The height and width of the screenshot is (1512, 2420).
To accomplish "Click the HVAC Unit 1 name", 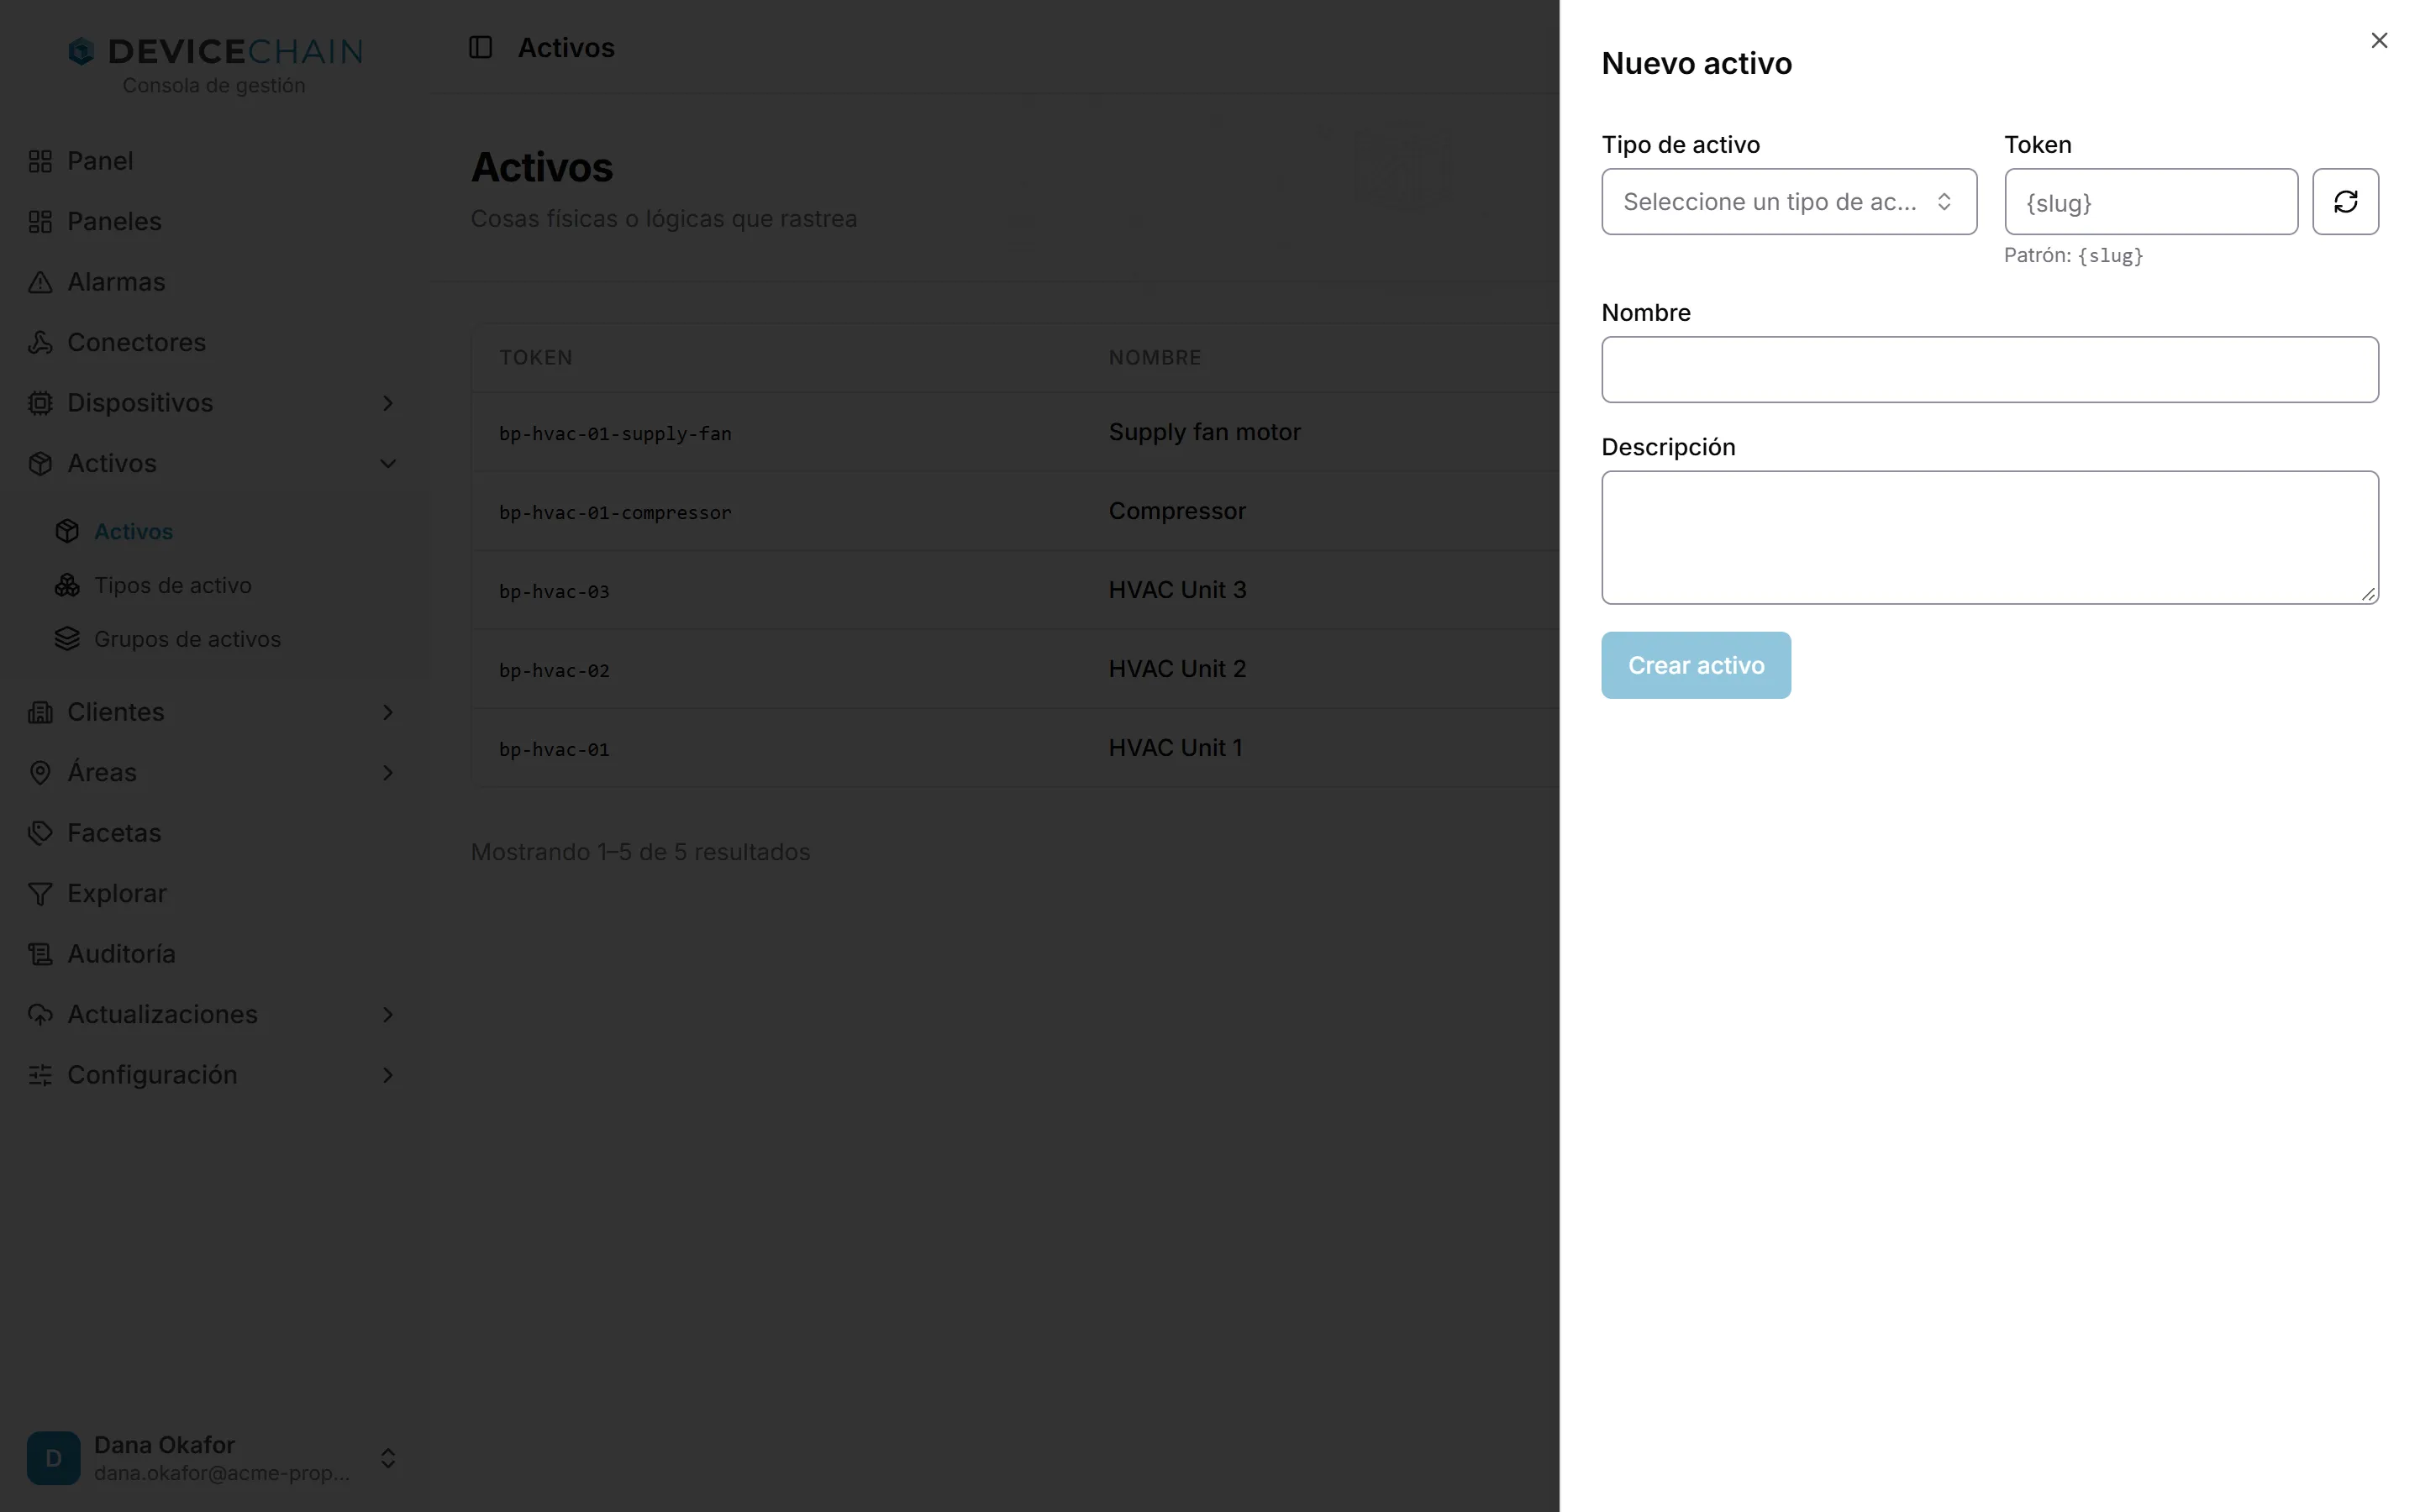I will tap(1175, 748).
